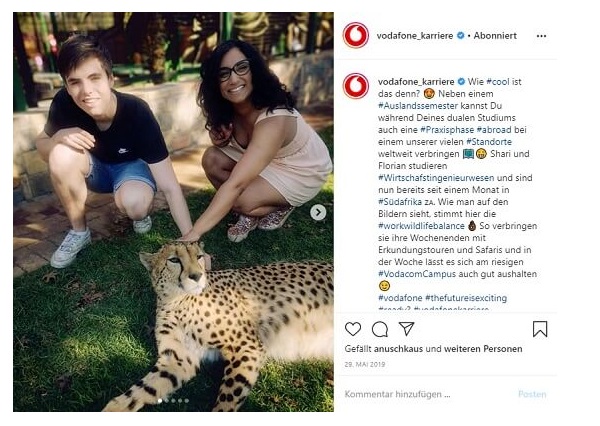
Task: Go to next photo with carousel arrow
Action: click(x=318, y=212)
